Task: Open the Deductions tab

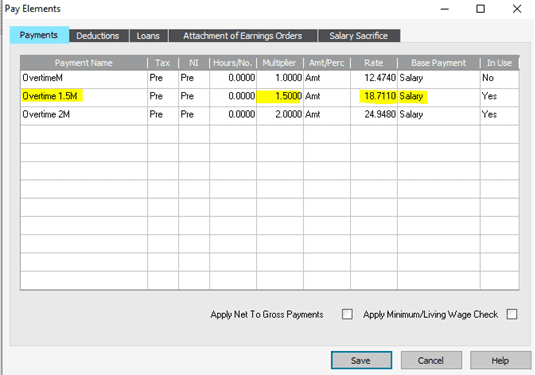Action: click(99, 36)
